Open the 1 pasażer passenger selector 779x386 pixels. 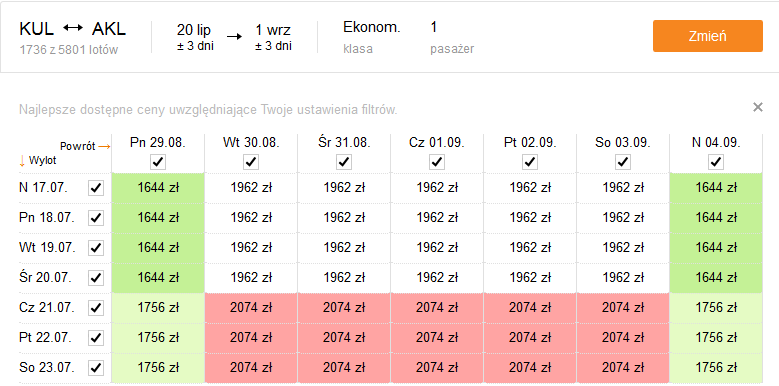pyautogui.click(x=452, y=37)
